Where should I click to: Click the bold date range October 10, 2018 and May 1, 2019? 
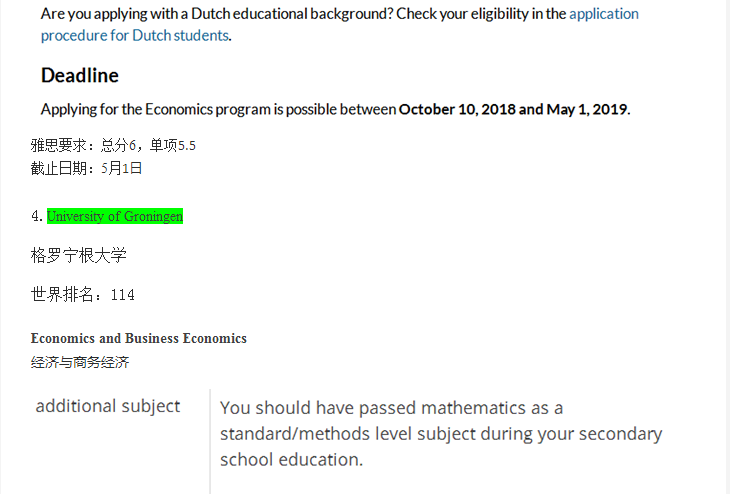coord(514,109)
